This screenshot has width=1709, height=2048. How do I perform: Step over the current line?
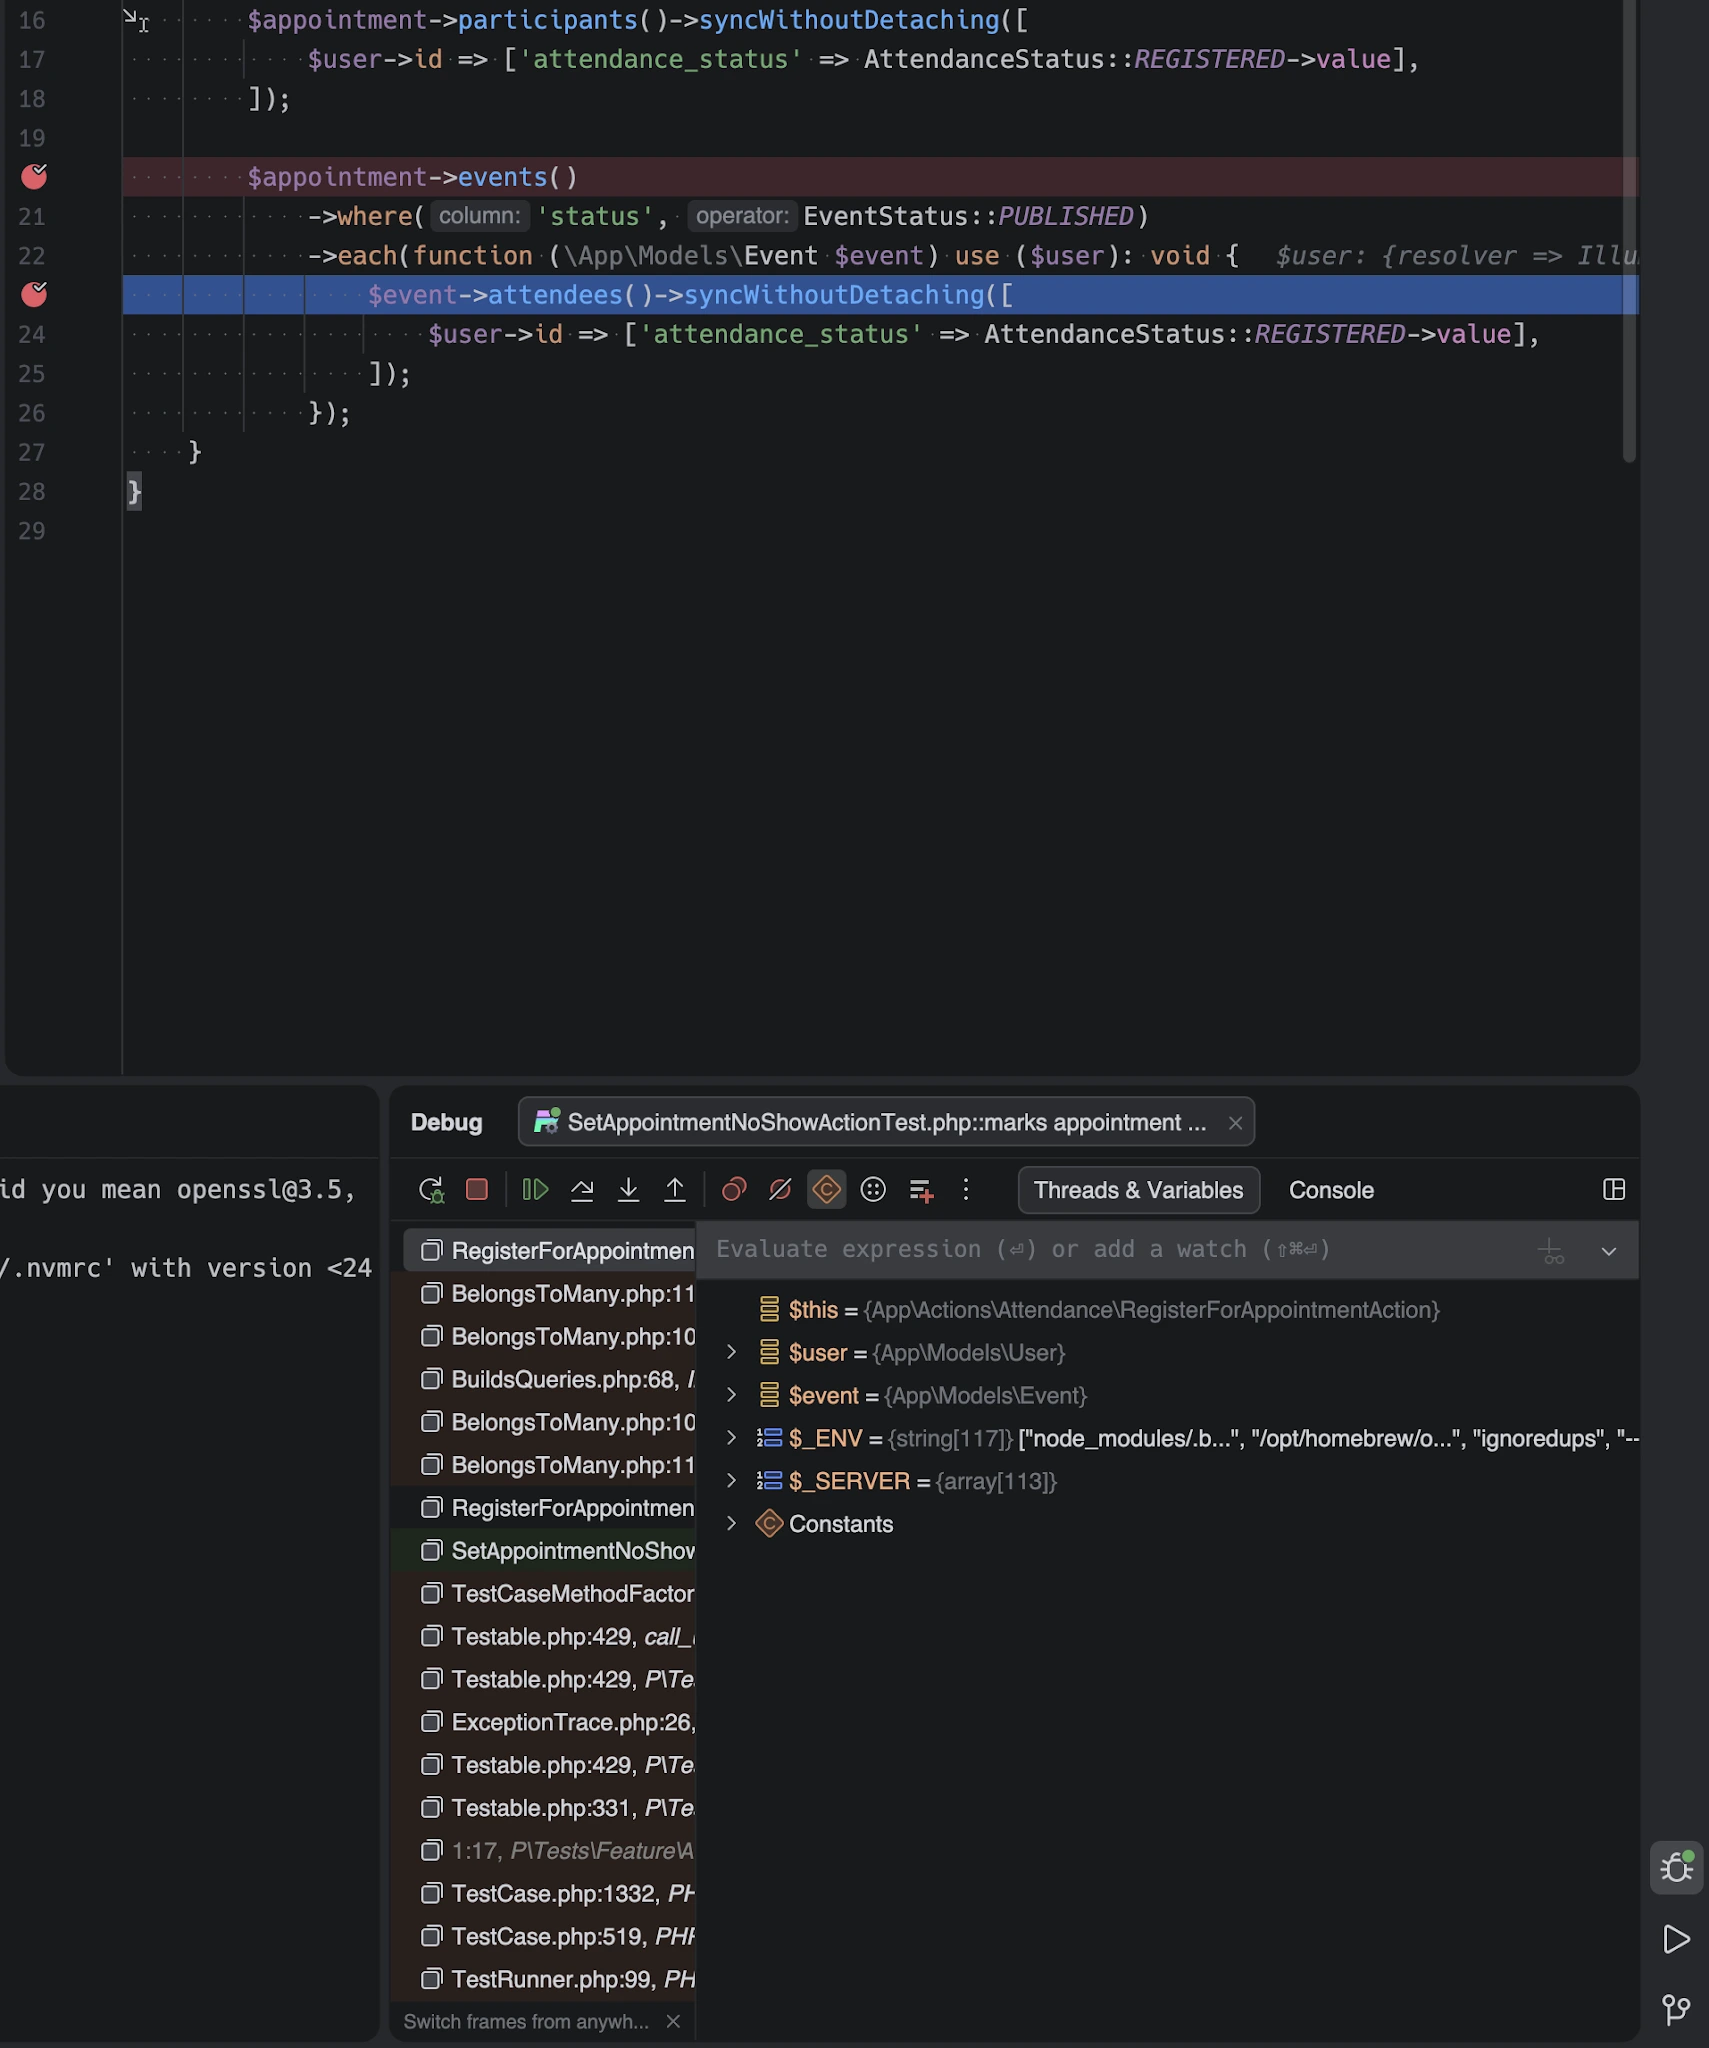[582, 1190]
